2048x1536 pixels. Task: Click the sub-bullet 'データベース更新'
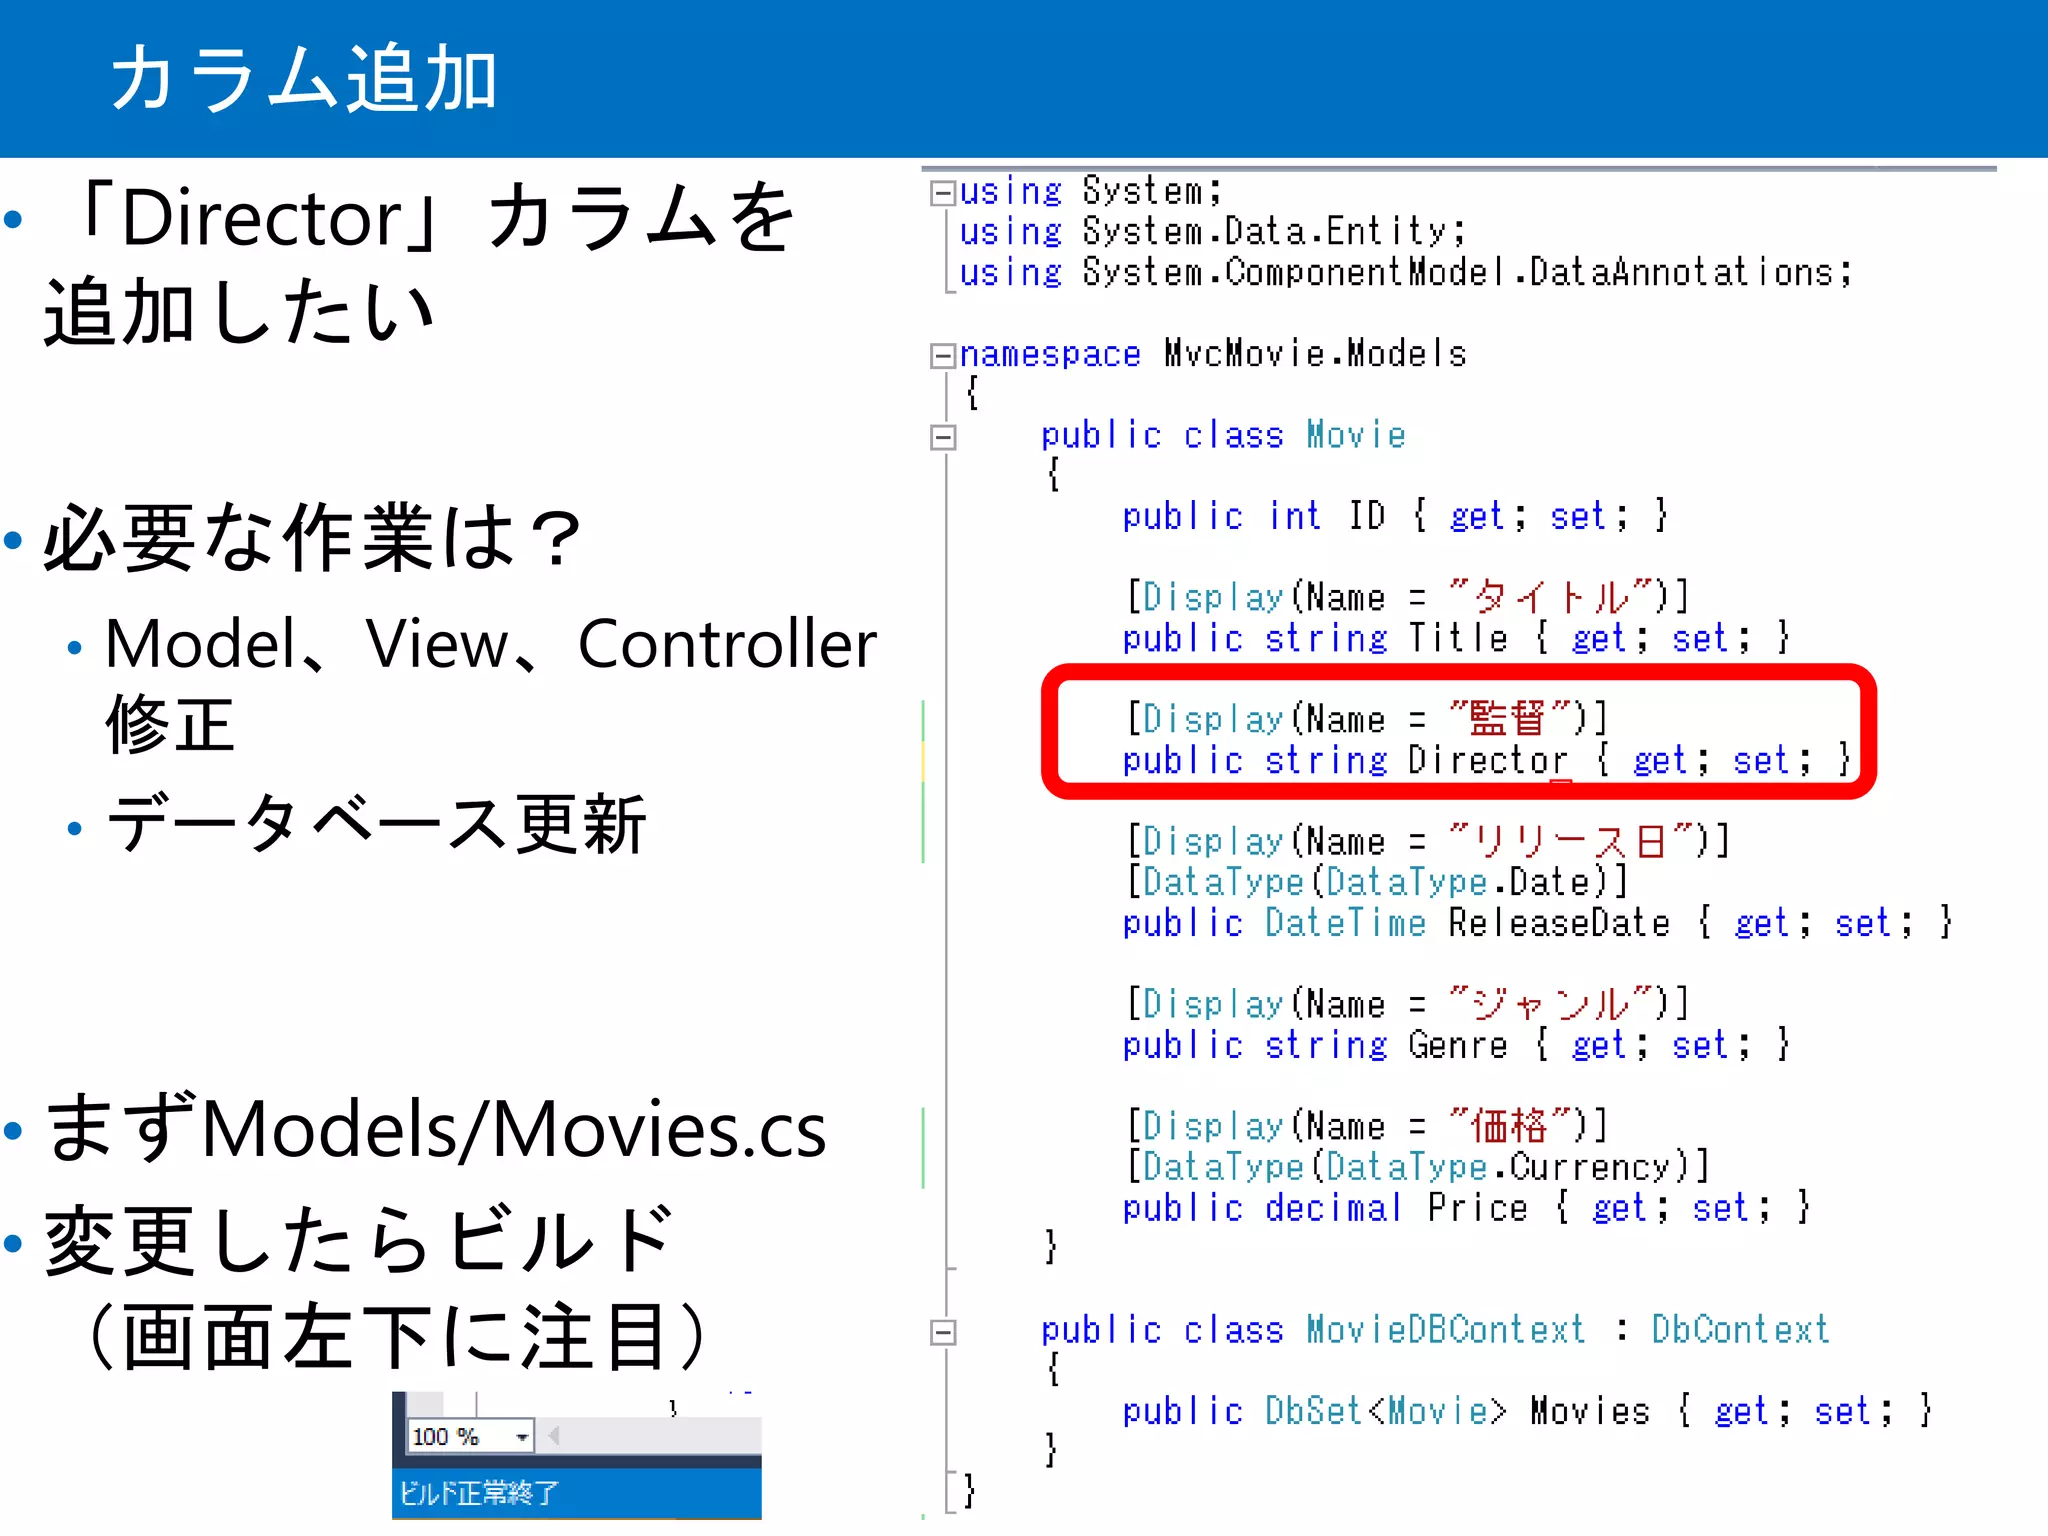click(x=376, y=824)
